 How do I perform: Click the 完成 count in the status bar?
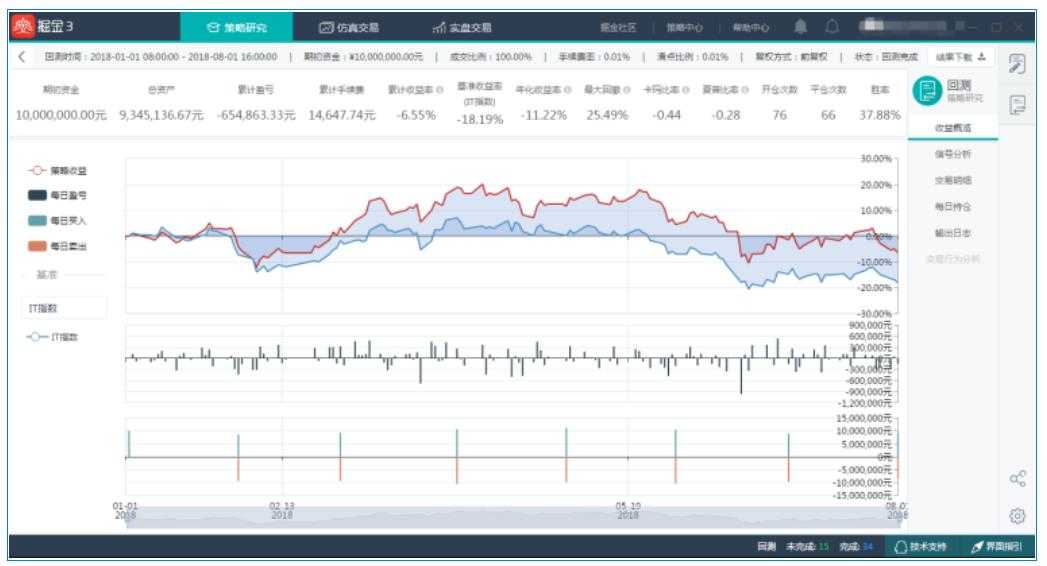(856, 547)
